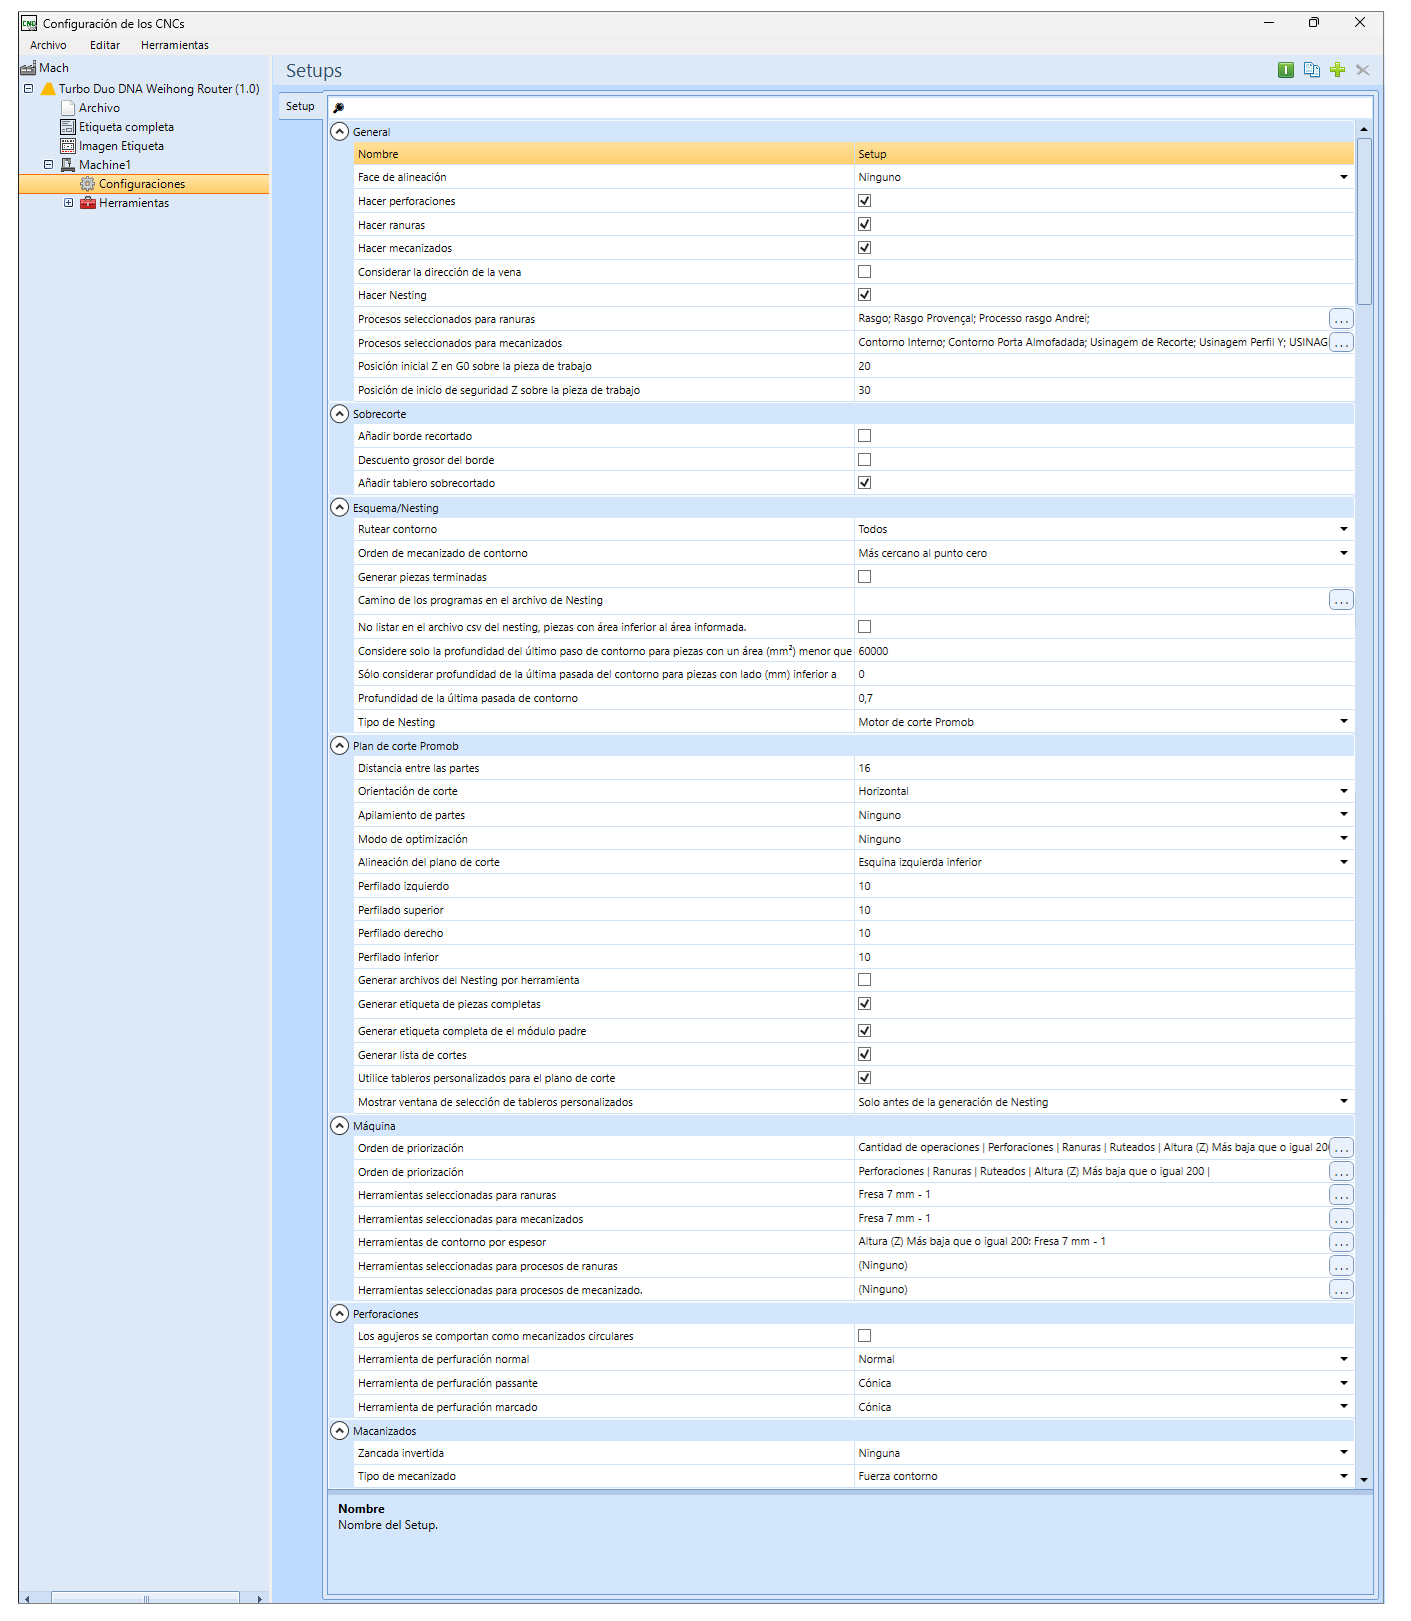Enable Añadir borde recortado checkbox
Image resolution: width=1411 pixels, height=1621 pixels.
click(x=864, y=436)
